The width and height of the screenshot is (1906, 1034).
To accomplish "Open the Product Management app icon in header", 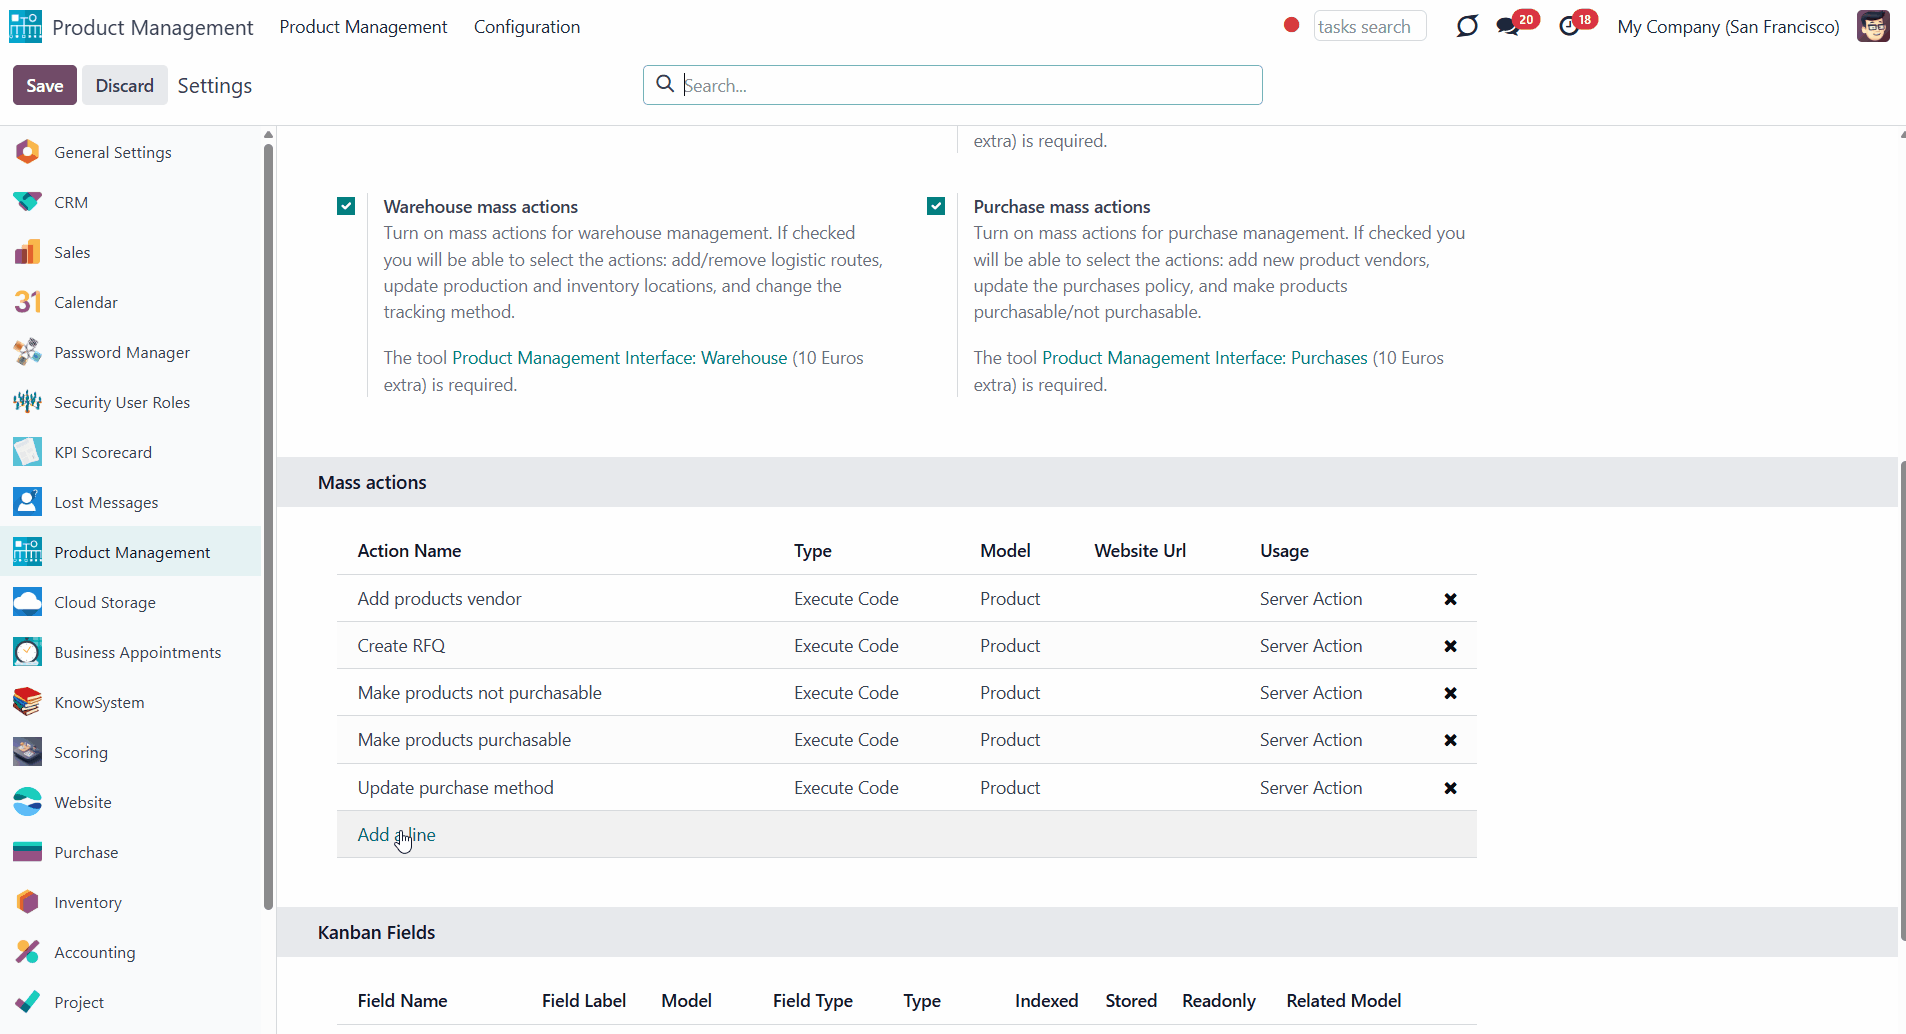I will pos(26,27).
